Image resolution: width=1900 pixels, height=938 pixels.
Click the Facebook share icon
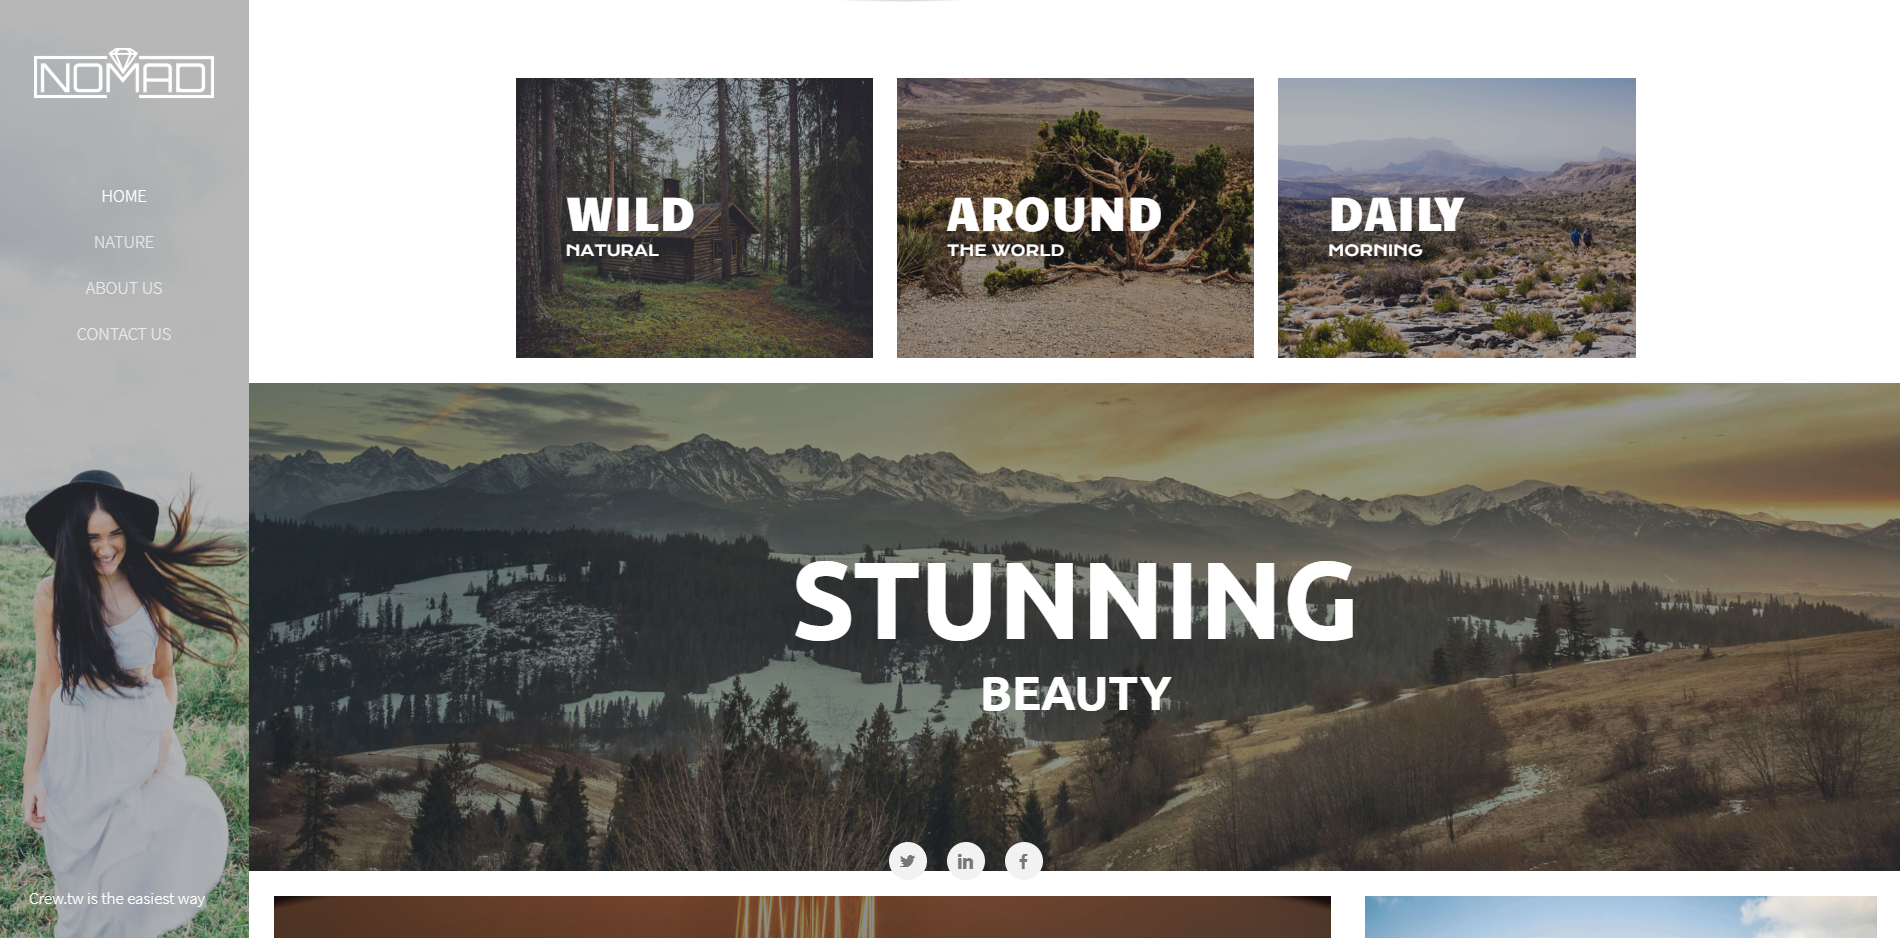click(x=1023, y=860)
